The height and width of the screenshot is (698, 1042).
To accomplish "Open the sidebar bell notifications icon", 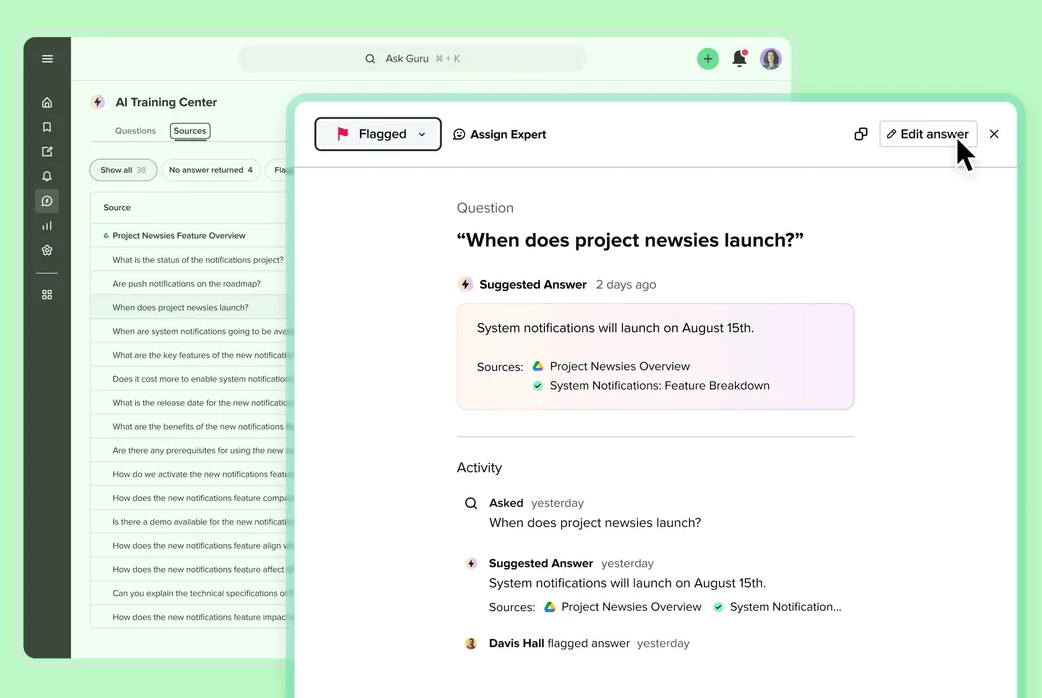I will click(47, 176).
